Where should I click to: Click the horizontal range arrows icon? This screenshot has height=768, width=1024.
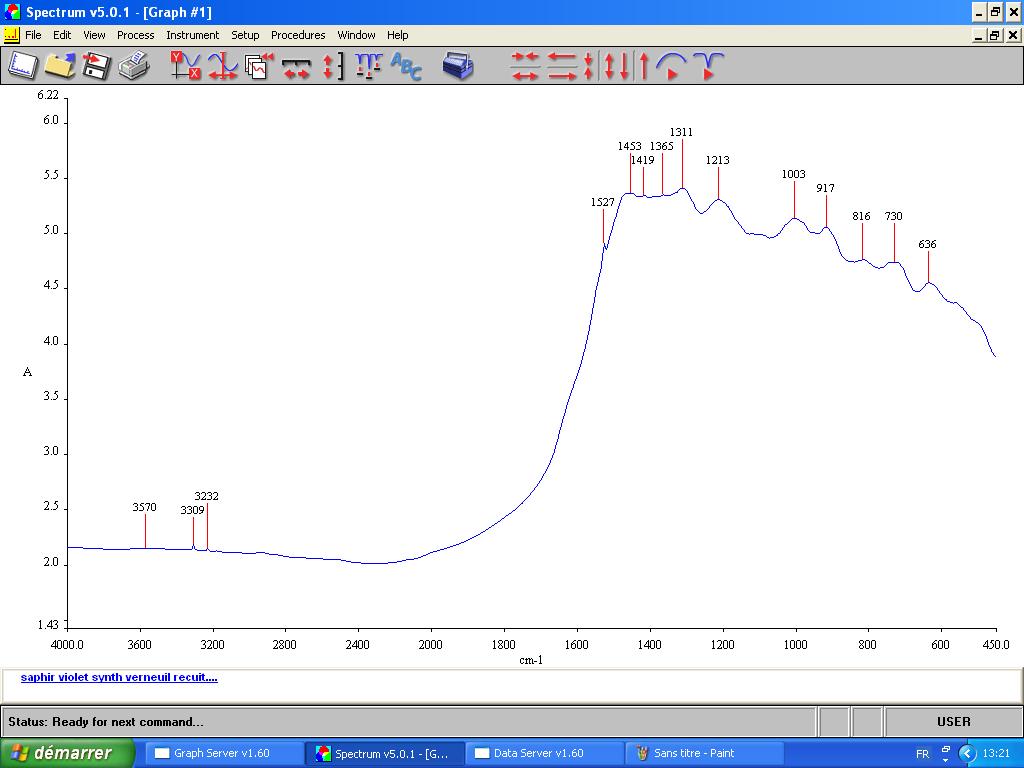296,66
